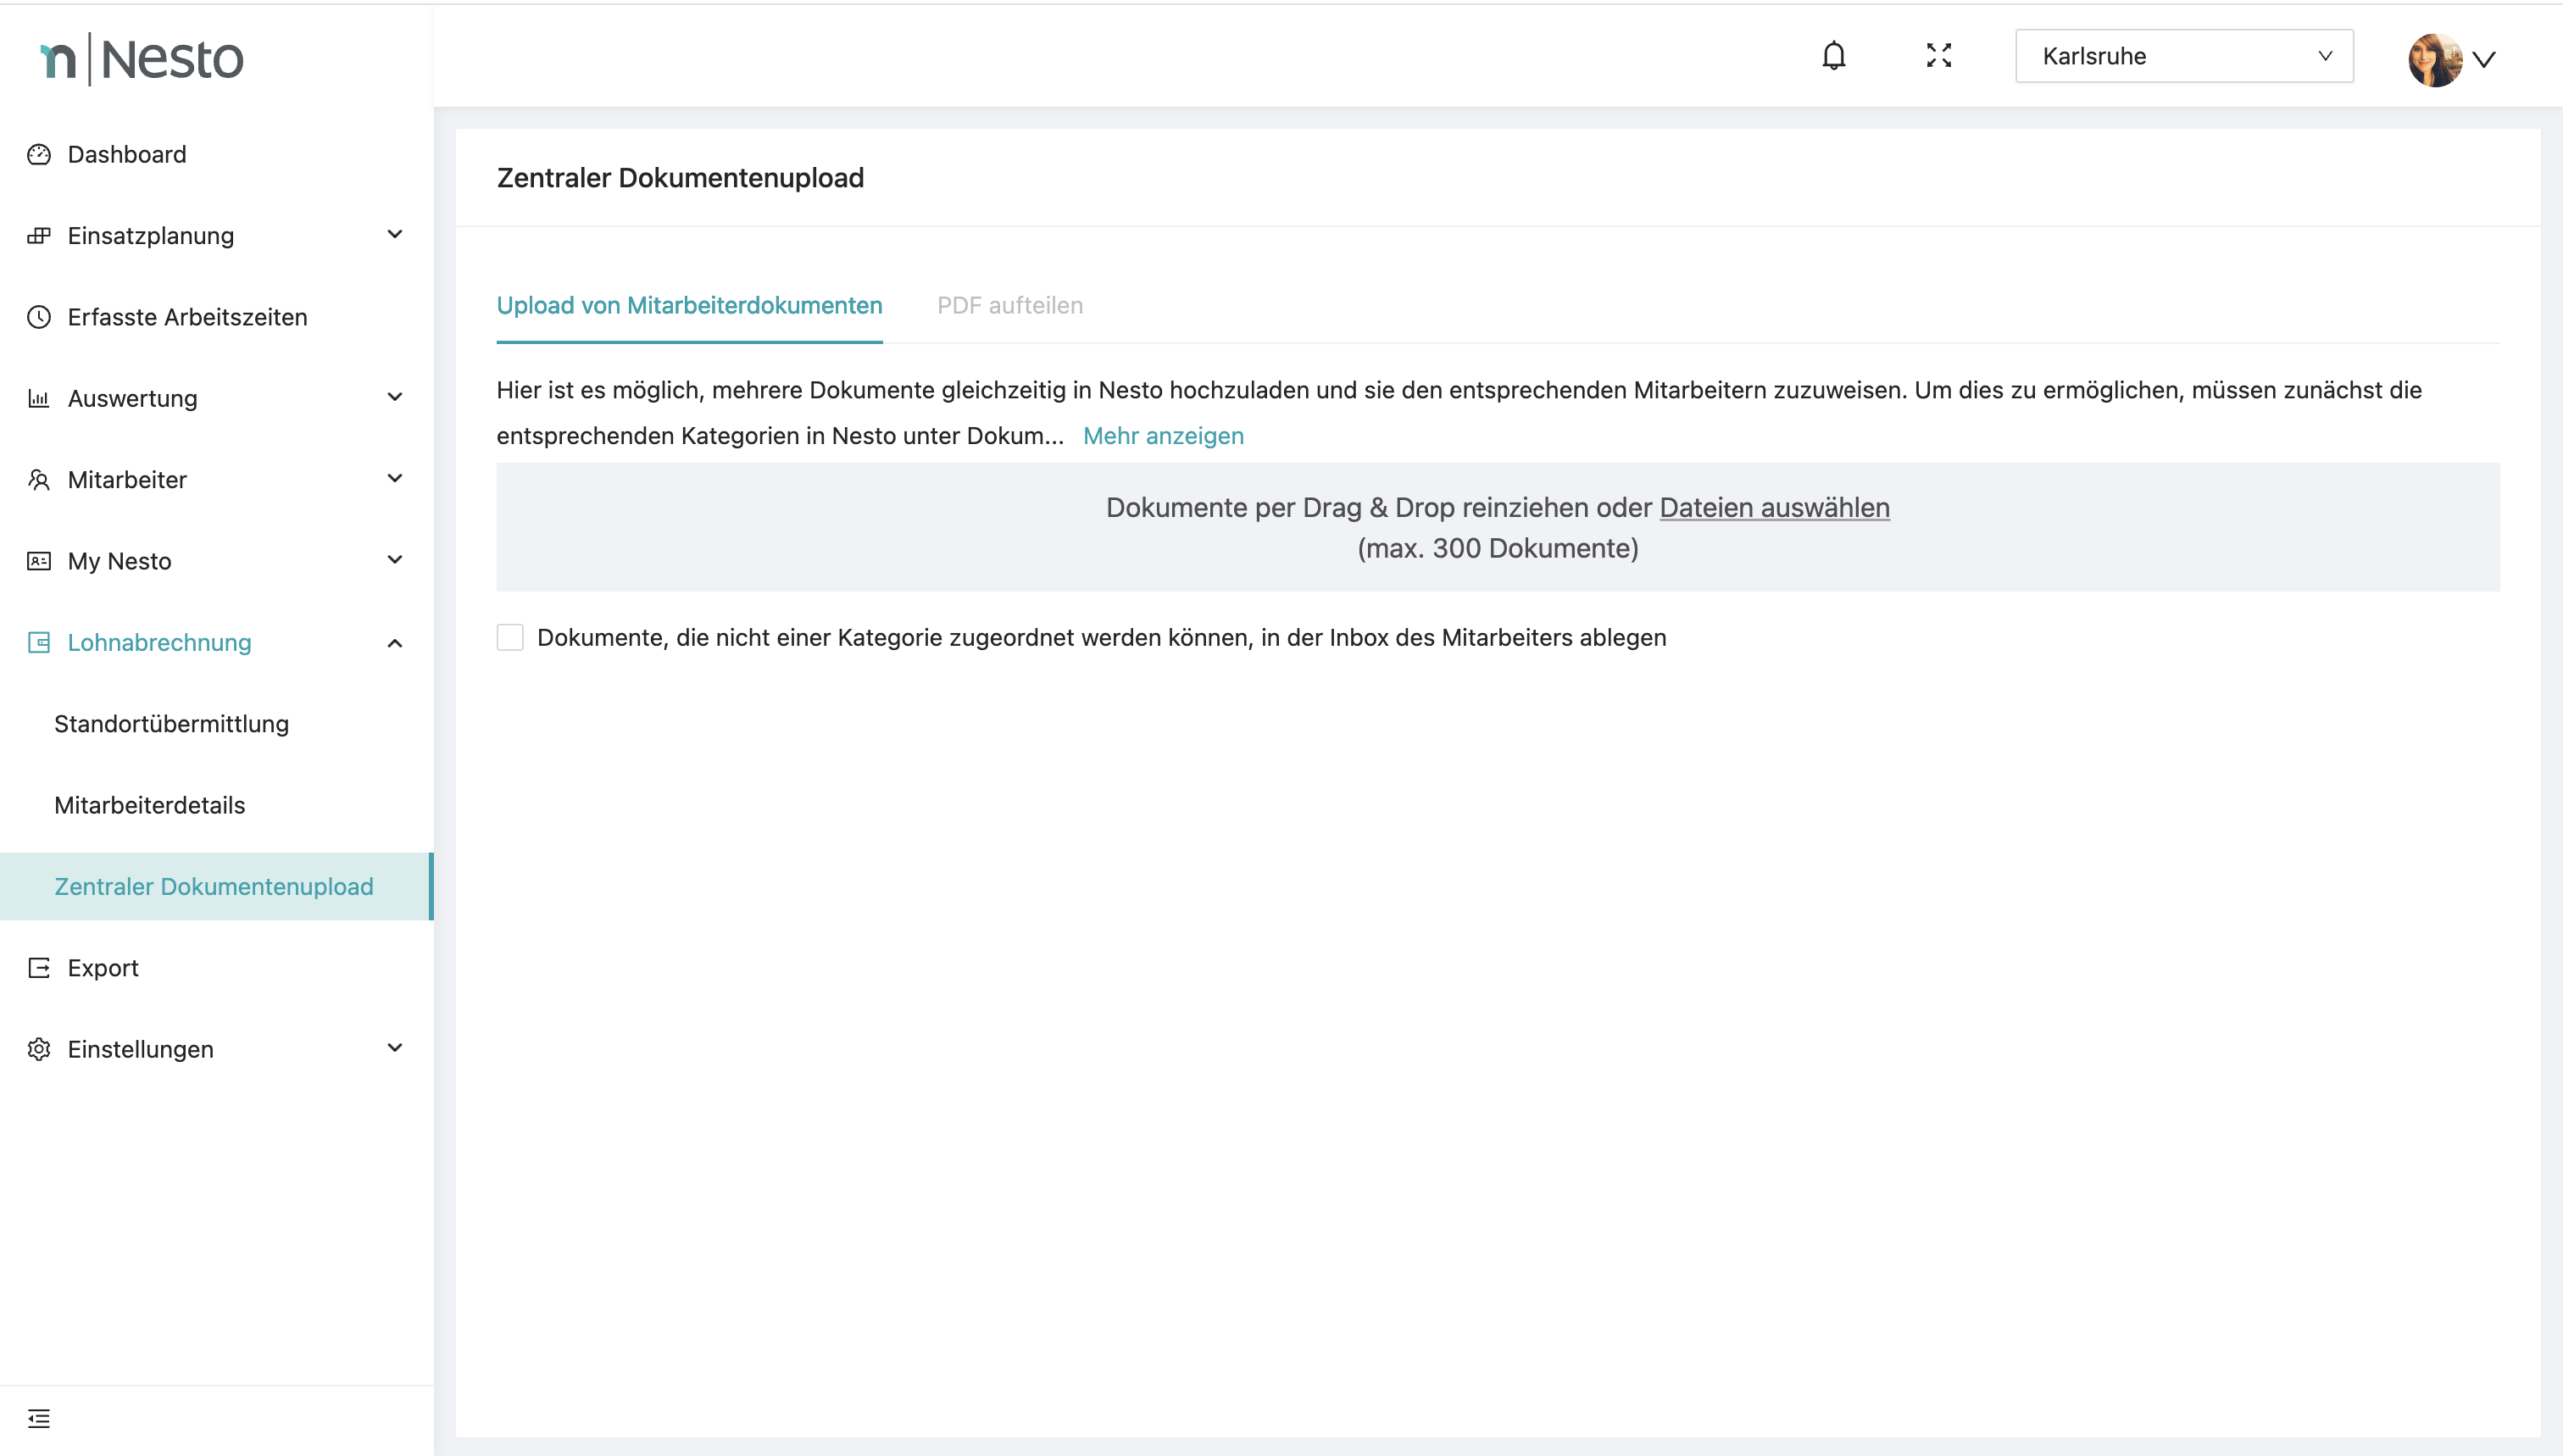Screen dimensions: 2563x1456
Task: Collapse sidebar using bottom menu icon
Action: pyautogui.click(x=39, y=1418)
